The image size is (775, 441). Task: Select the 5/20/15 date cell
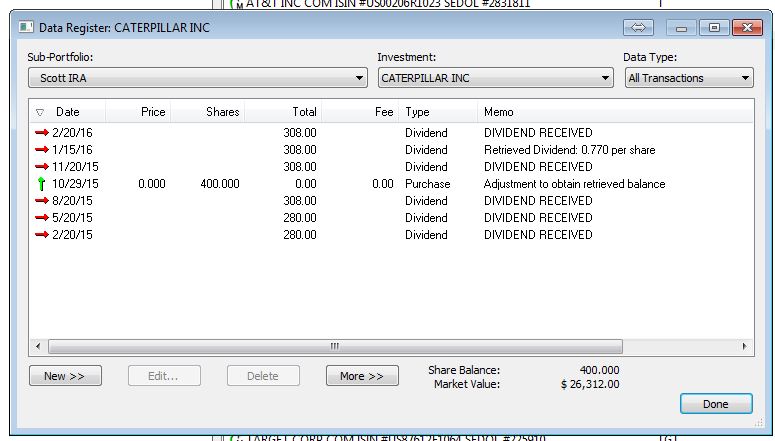tap(72, 218)
